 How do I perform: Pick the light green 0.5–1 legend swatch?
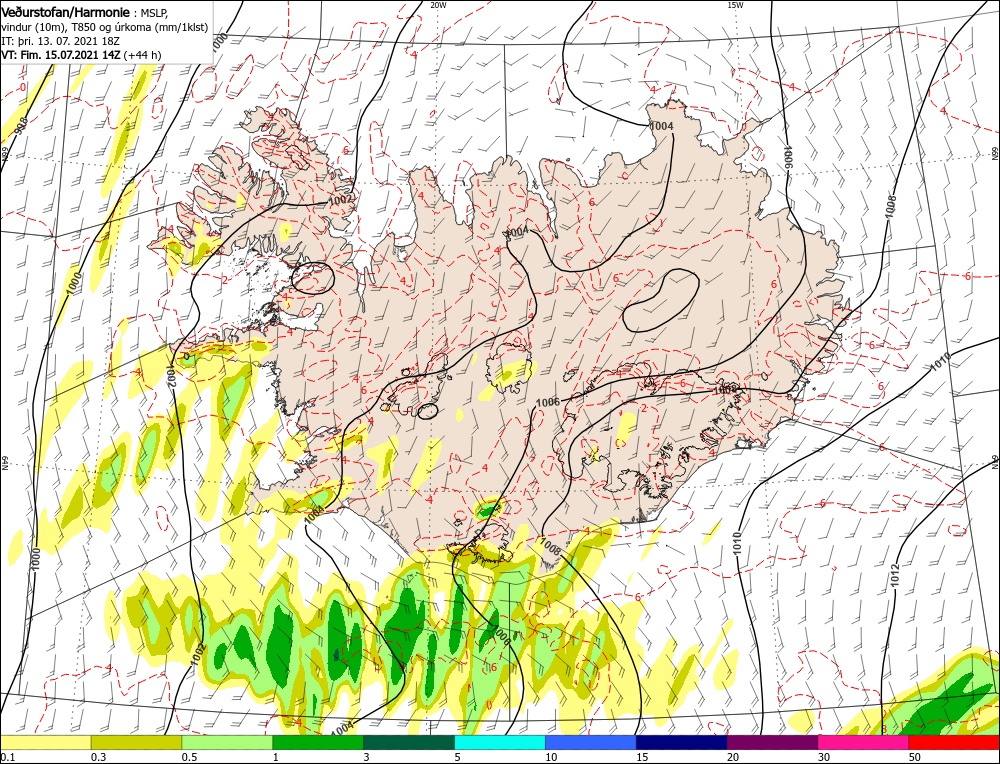coord(227,742)
